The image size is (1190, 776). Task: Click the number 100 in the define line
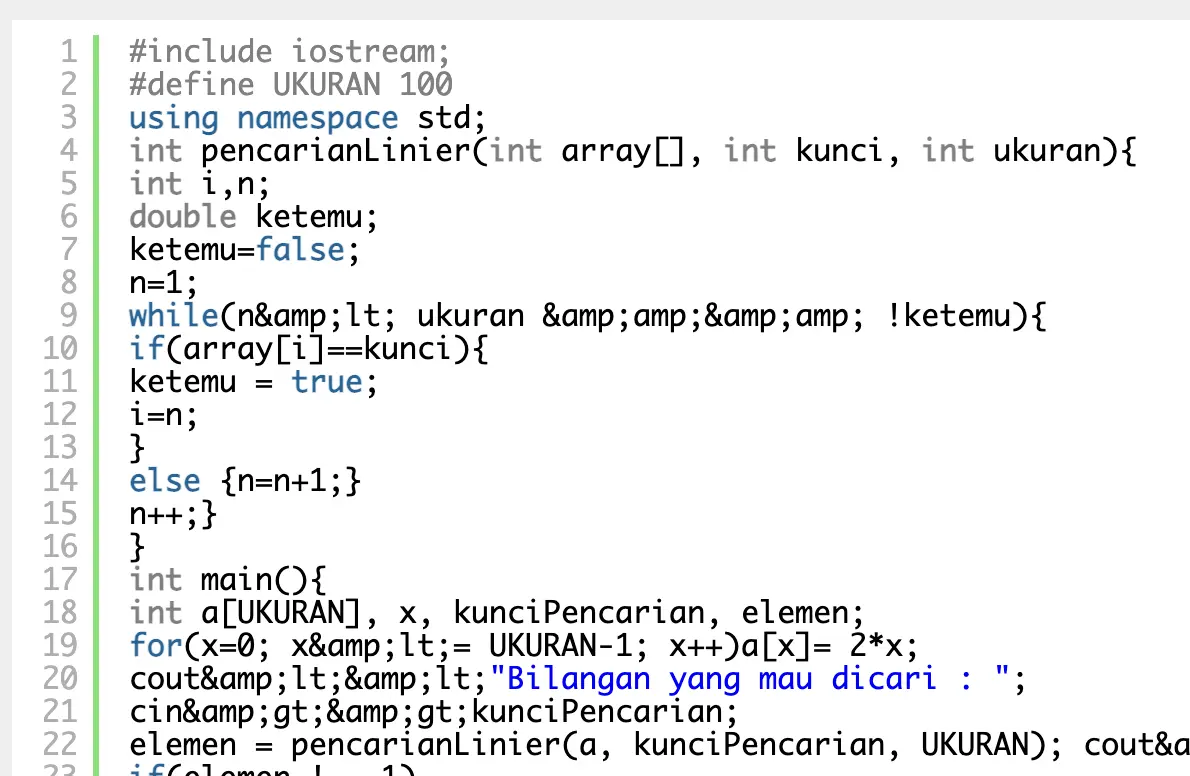coord(427,84)
